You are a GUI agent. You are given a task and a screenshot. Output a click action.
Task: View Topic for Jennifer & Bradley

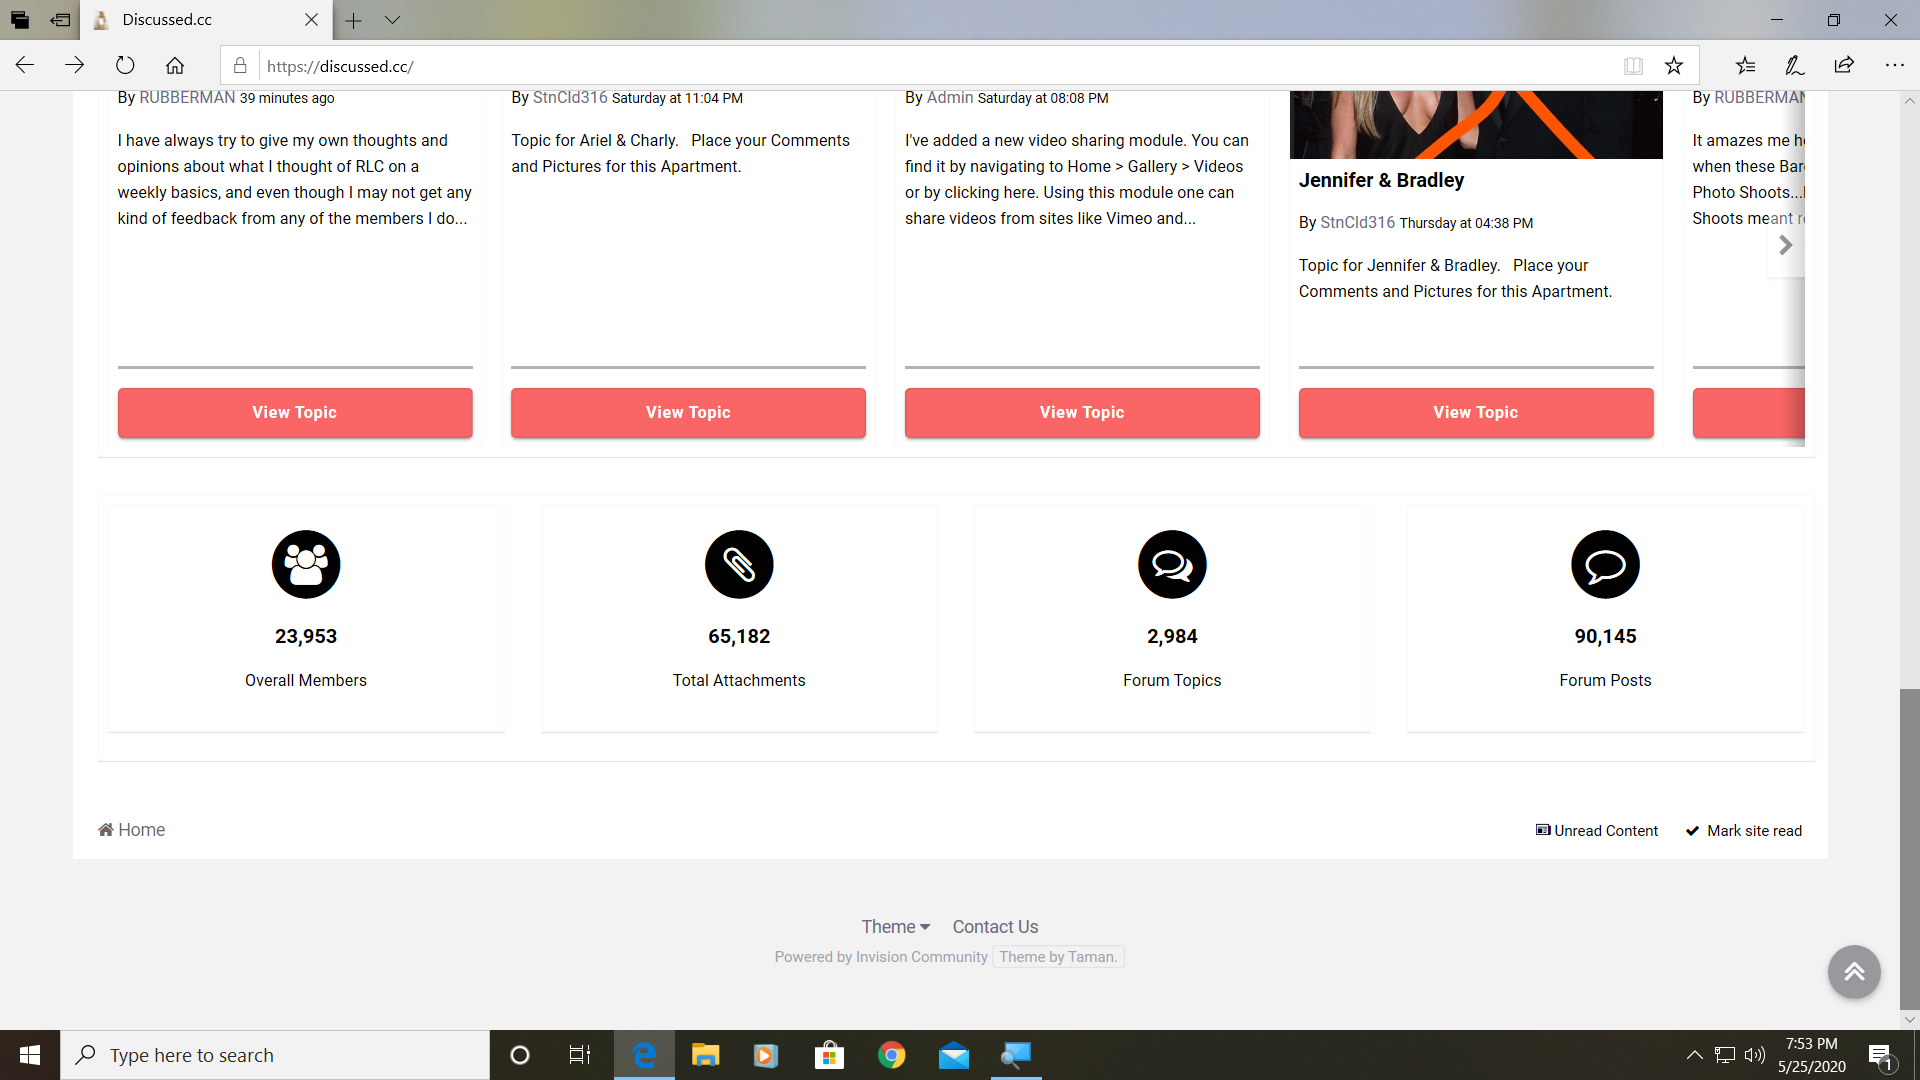[x=1475, y=413]
